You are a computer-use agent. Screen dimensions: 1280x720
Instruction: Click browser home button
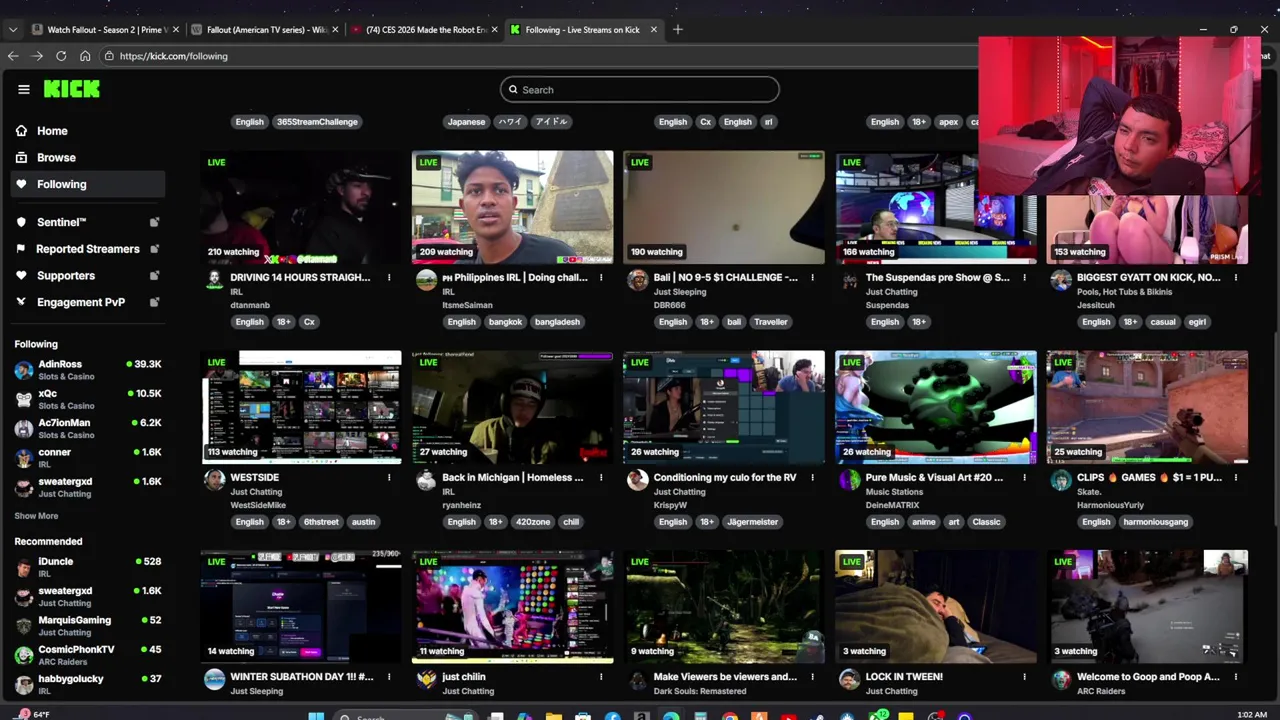click(85, 56)
